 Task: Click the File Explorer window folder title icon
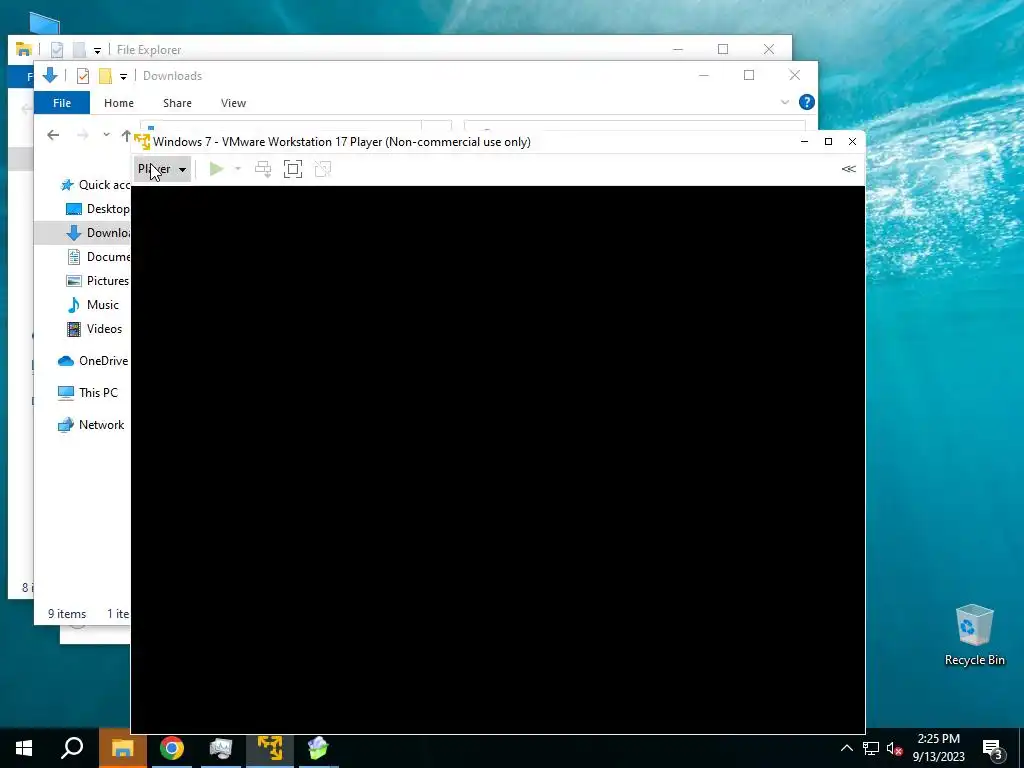(x=24, y=50)
